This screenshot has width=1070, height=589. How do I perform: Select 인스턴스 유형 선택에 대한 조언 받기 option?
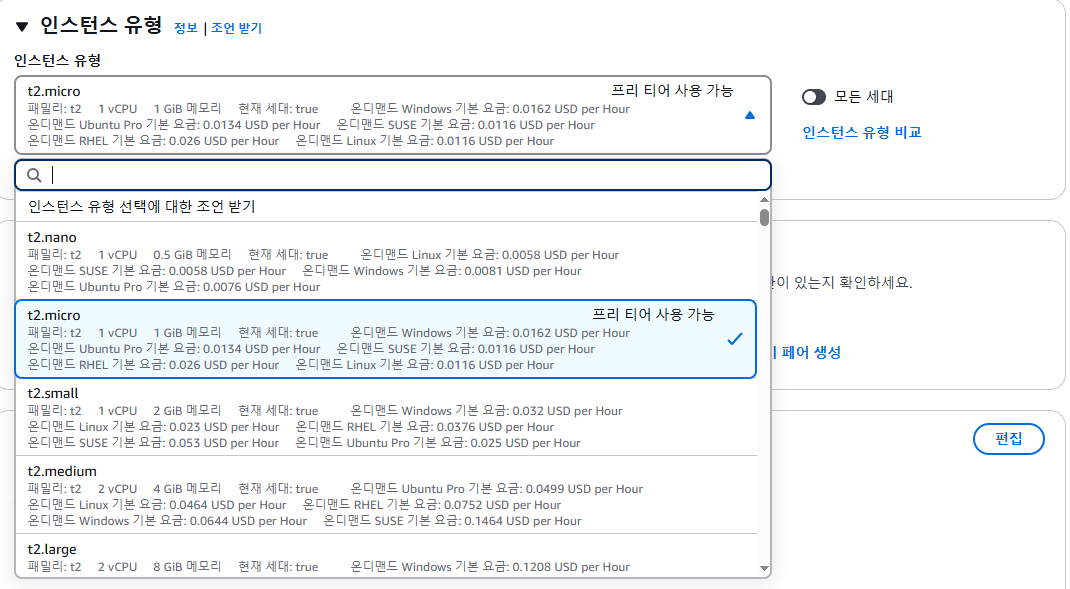(386, 206)
